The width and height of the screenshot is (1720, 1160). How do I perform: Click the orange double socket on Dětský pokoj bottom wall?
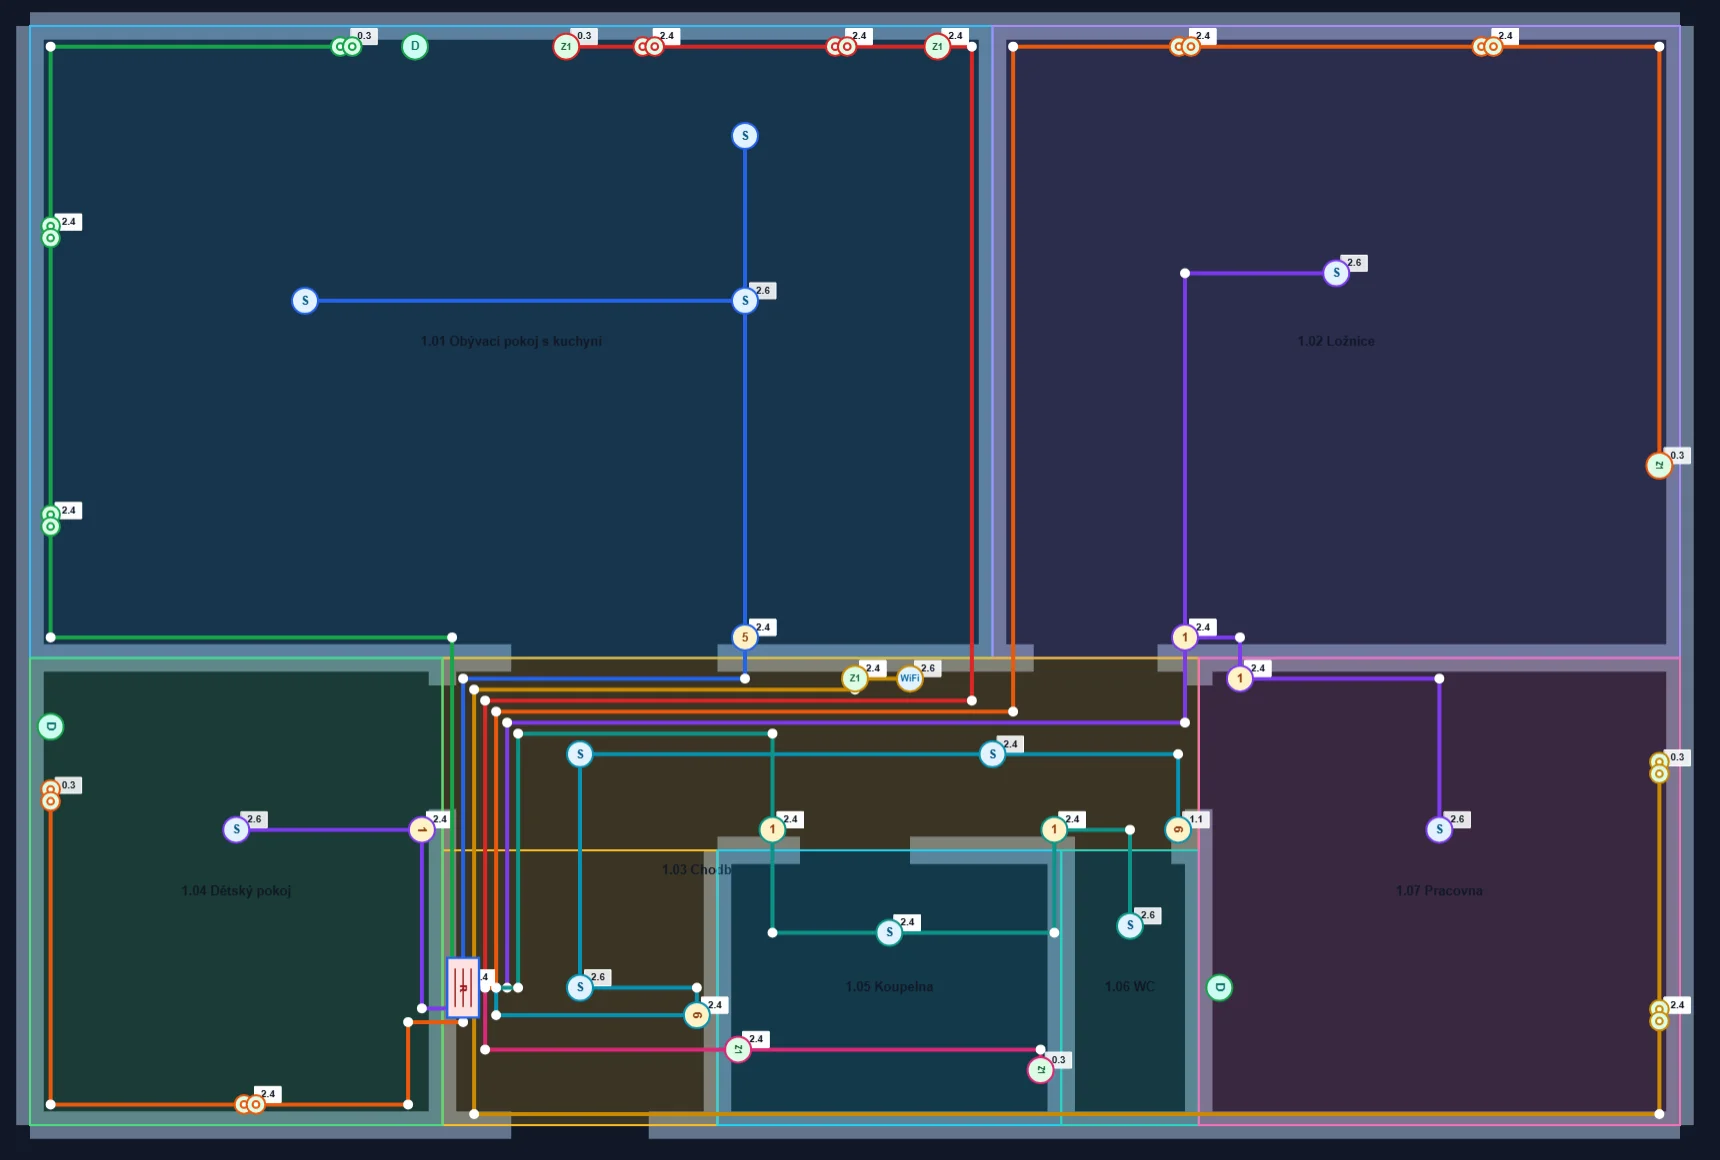(x=250, y=1104)
